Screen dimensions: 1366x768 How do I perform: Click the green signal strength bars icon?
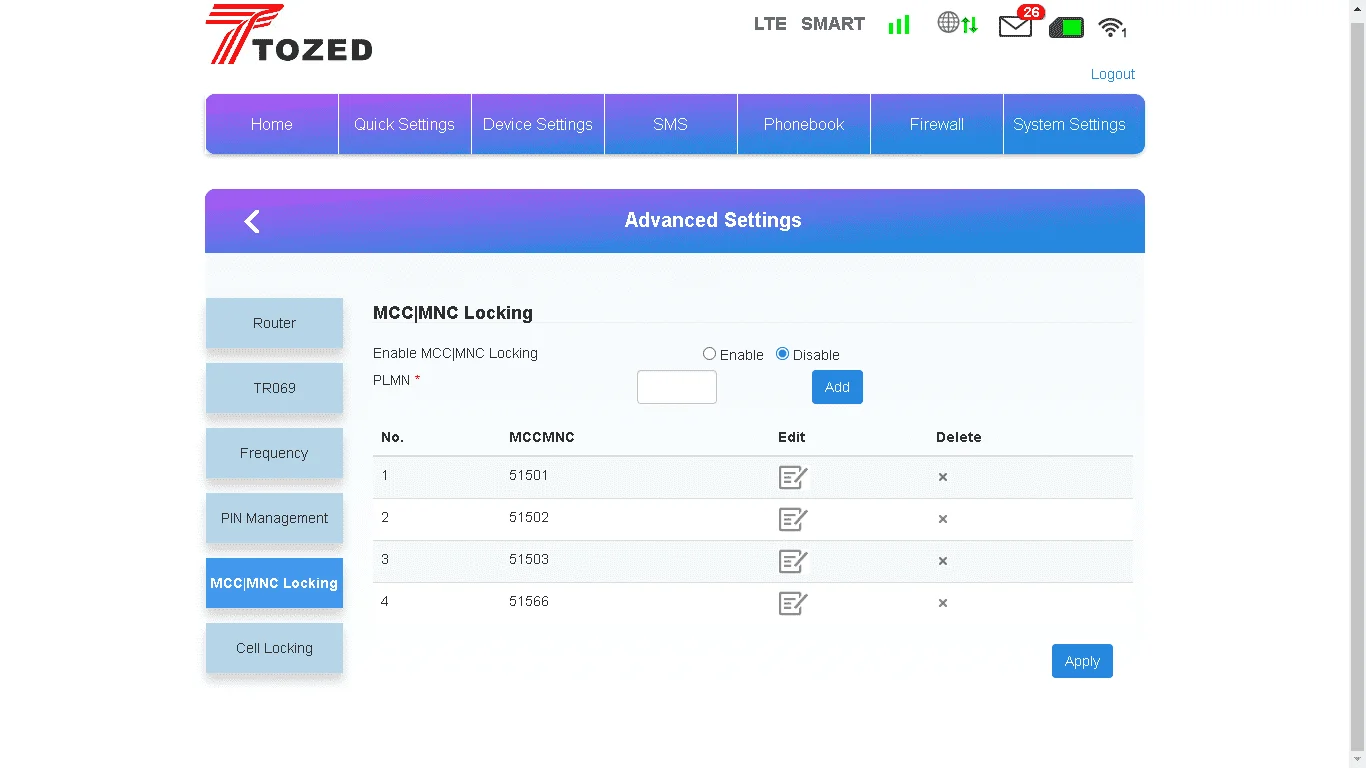[899, 25]
